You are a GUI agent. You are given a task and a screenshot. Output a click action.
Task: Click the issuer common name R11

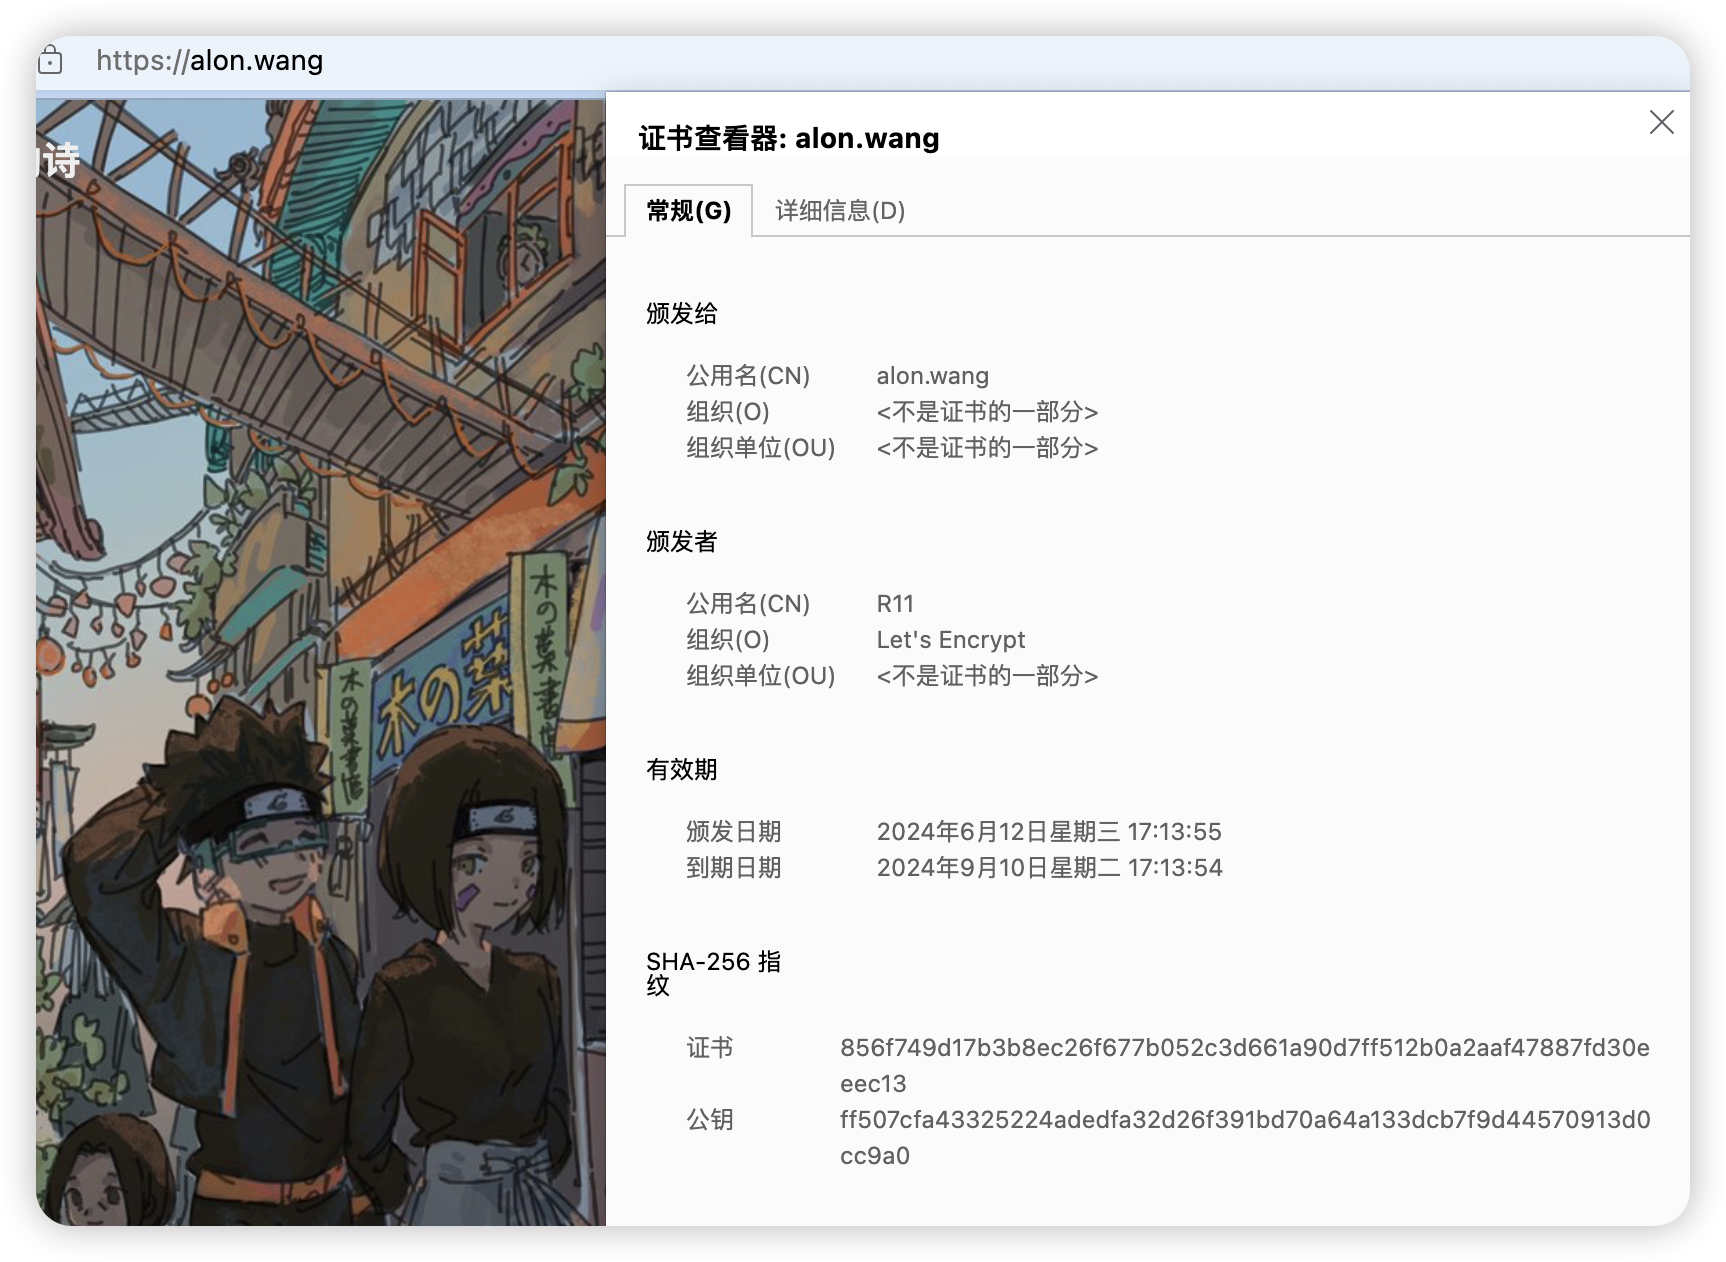pyautogui.click(x=895, y=604)
